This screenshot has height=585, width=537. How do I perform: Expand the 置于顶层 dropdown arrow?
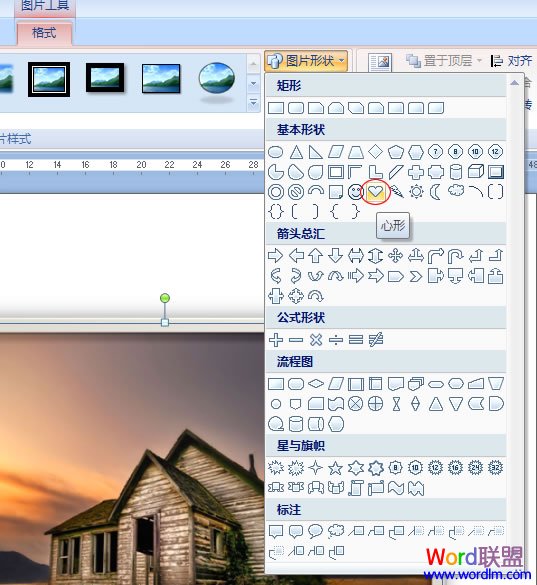[480, 60]
